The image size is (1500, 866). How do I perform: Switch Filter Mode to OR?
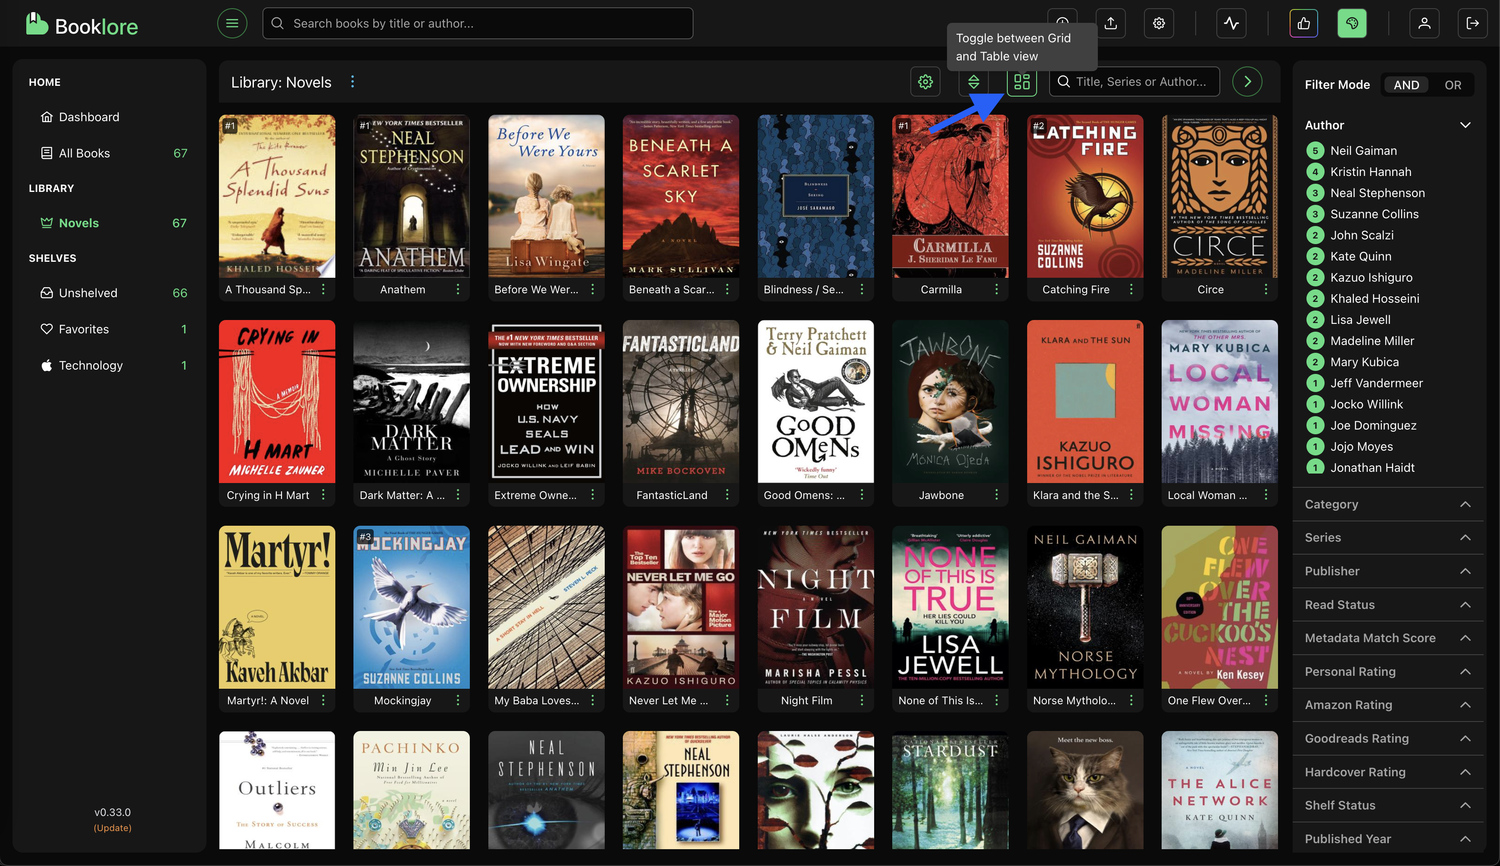1453,84
